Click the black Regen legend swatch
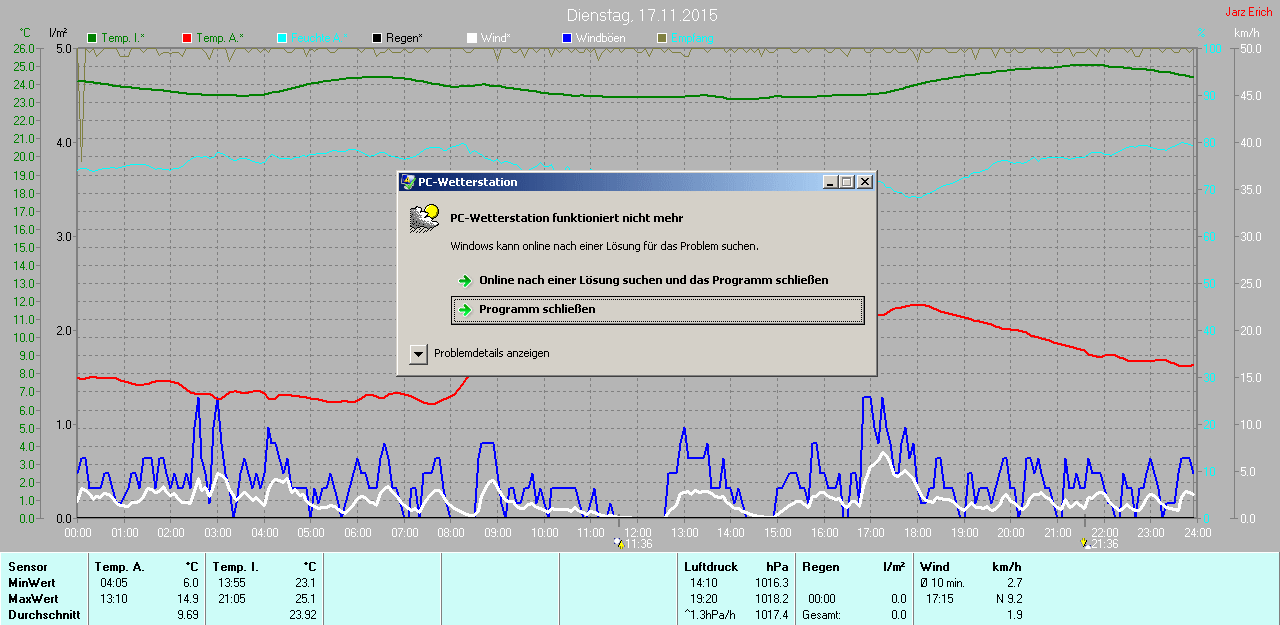Screen dimensions: 1280x625 coord(377,38)
